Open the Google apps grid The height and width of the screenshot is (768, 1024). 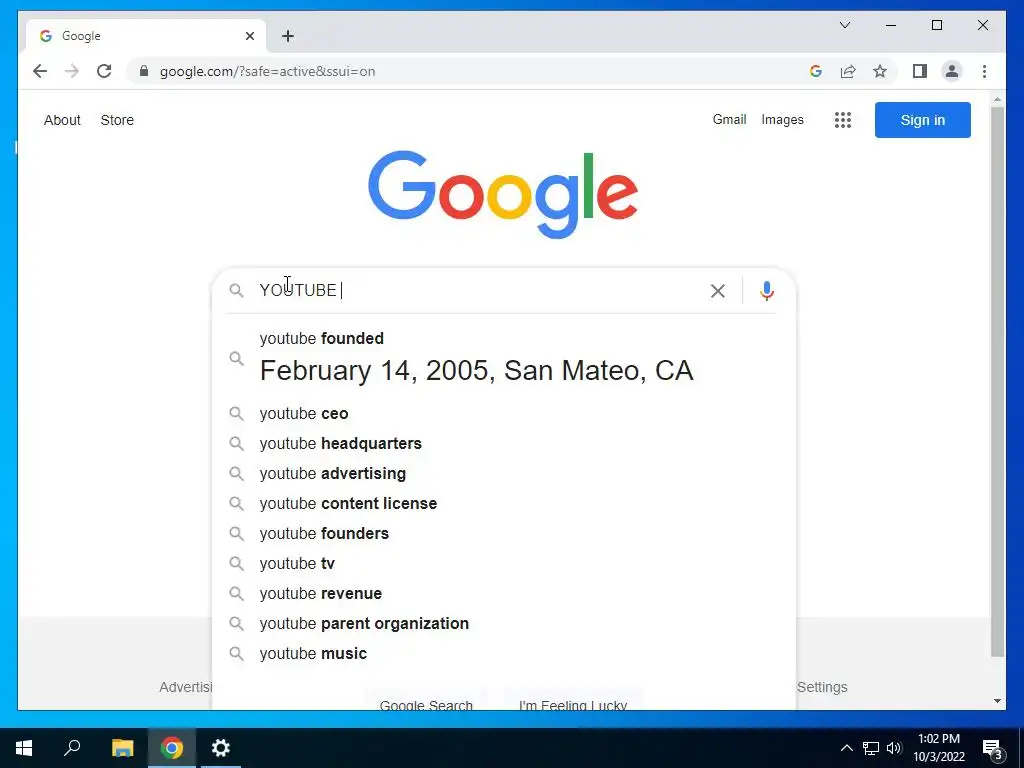point(842,120)
